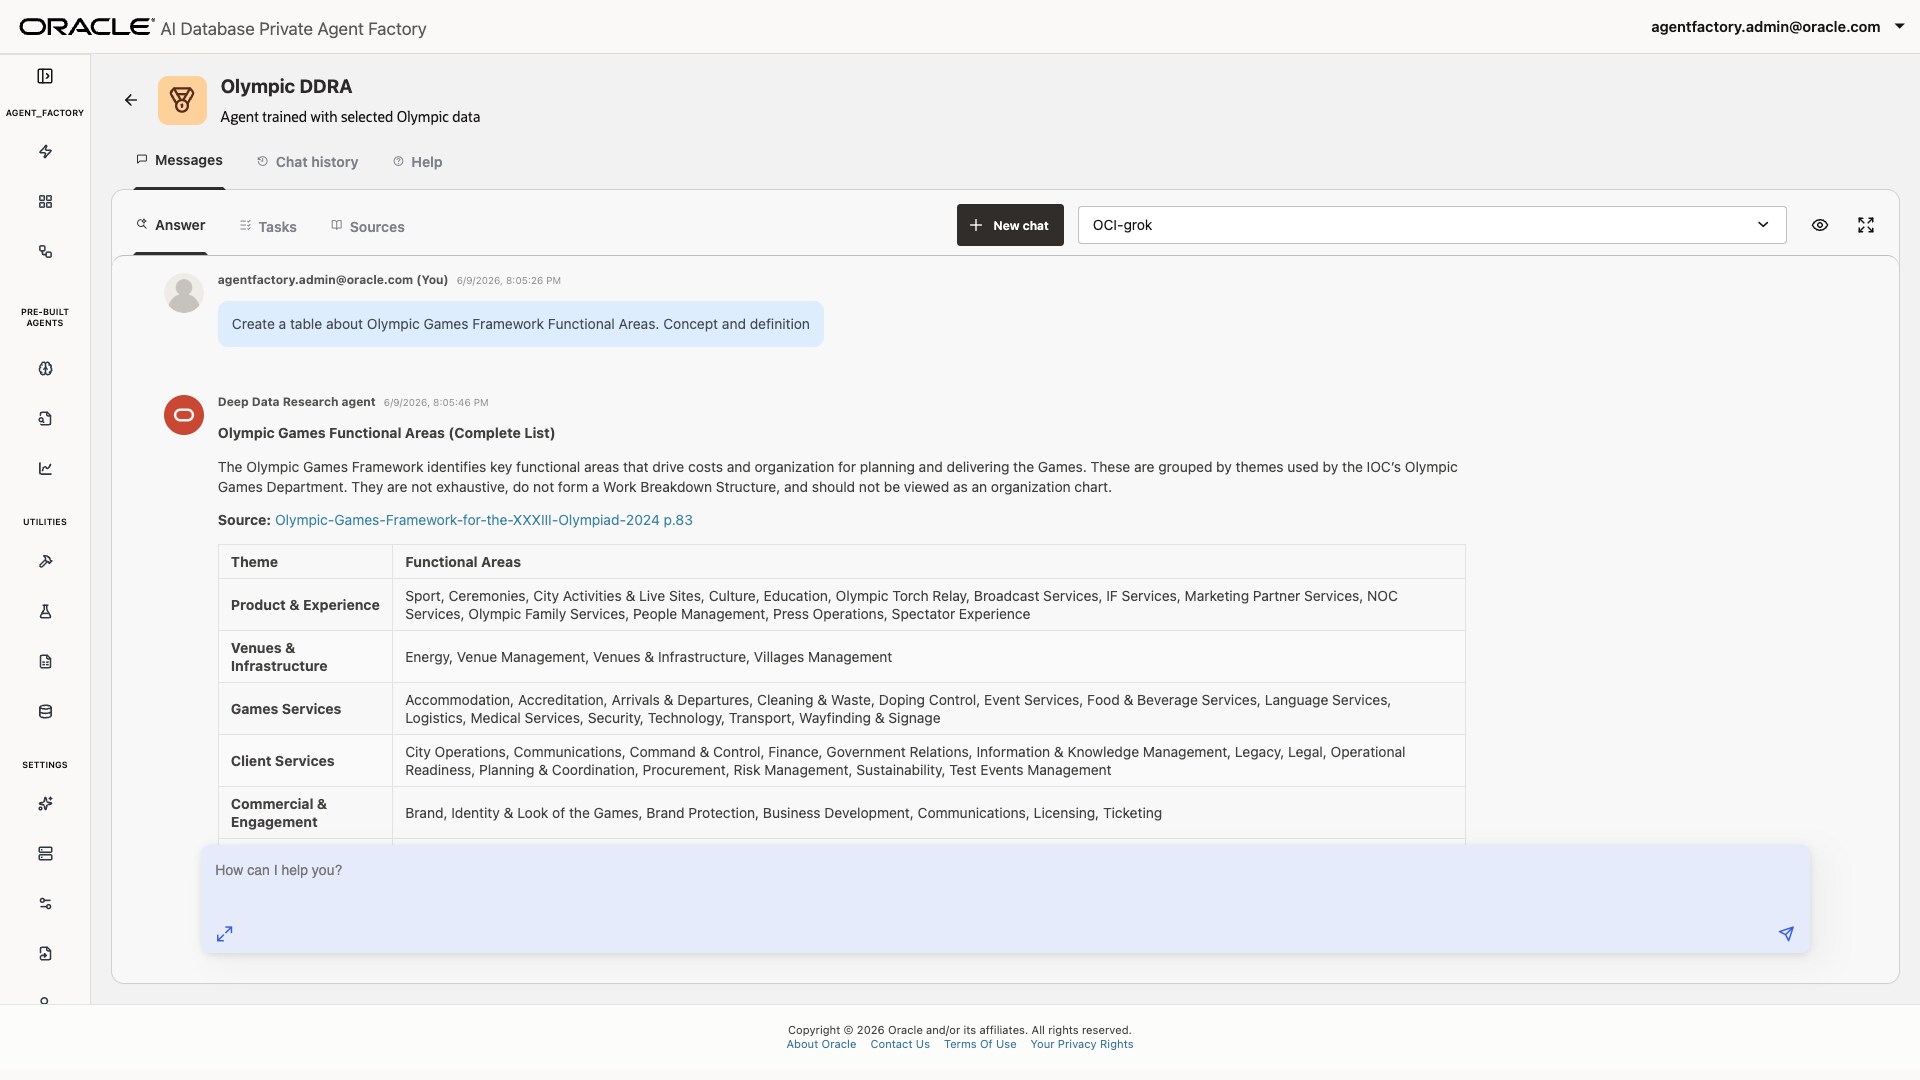Open the file export icon under Settings

coord(45,954)
